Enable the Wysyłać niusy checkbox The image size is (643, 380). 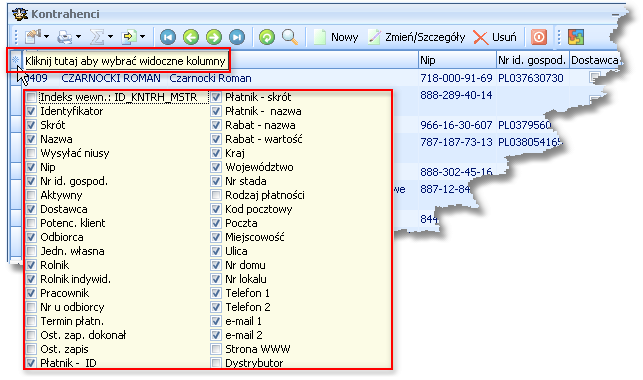click(31, 153)
